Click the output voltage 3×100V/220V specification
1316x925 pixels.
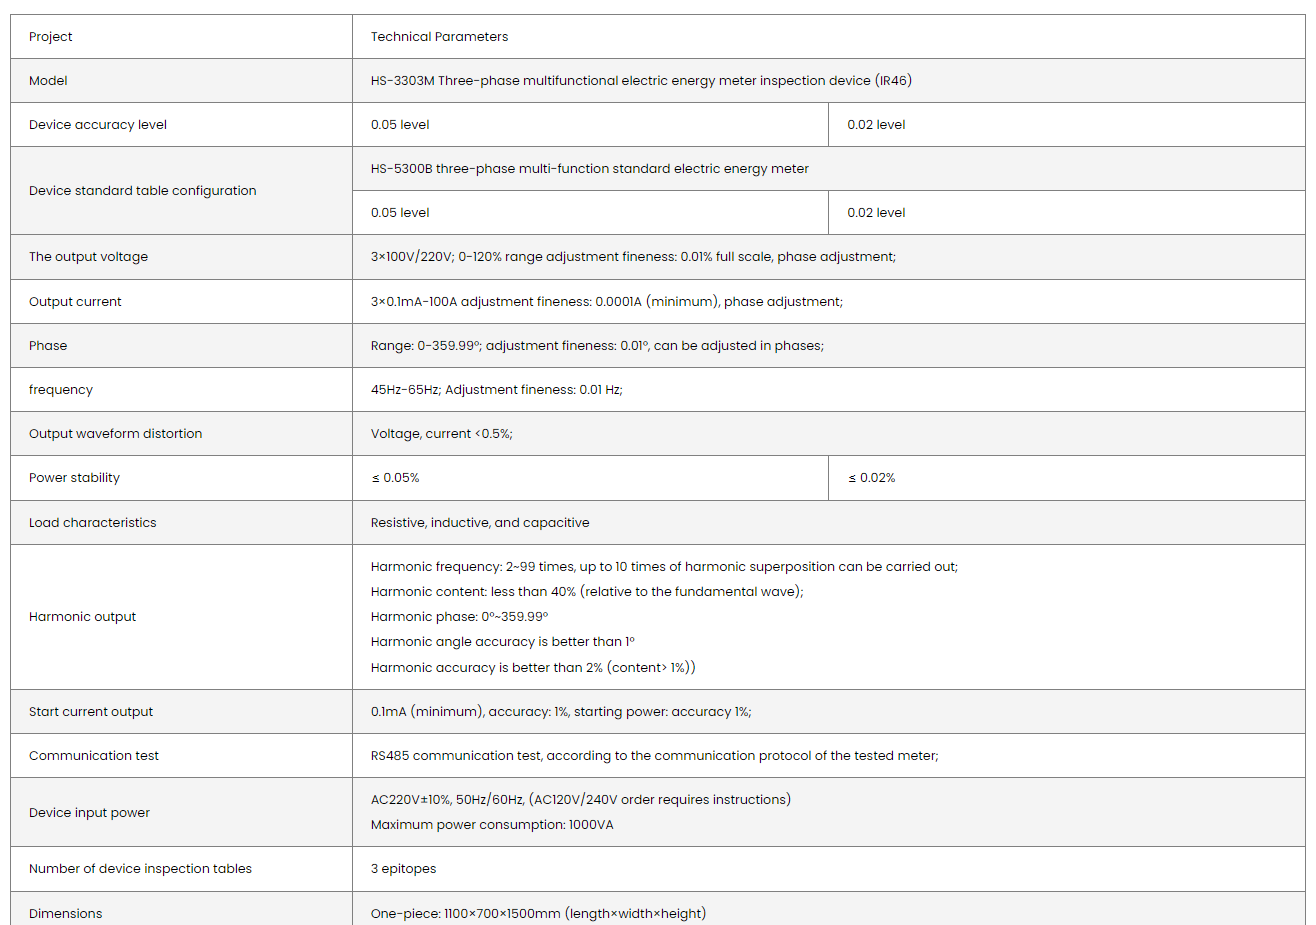coord(633,257)
